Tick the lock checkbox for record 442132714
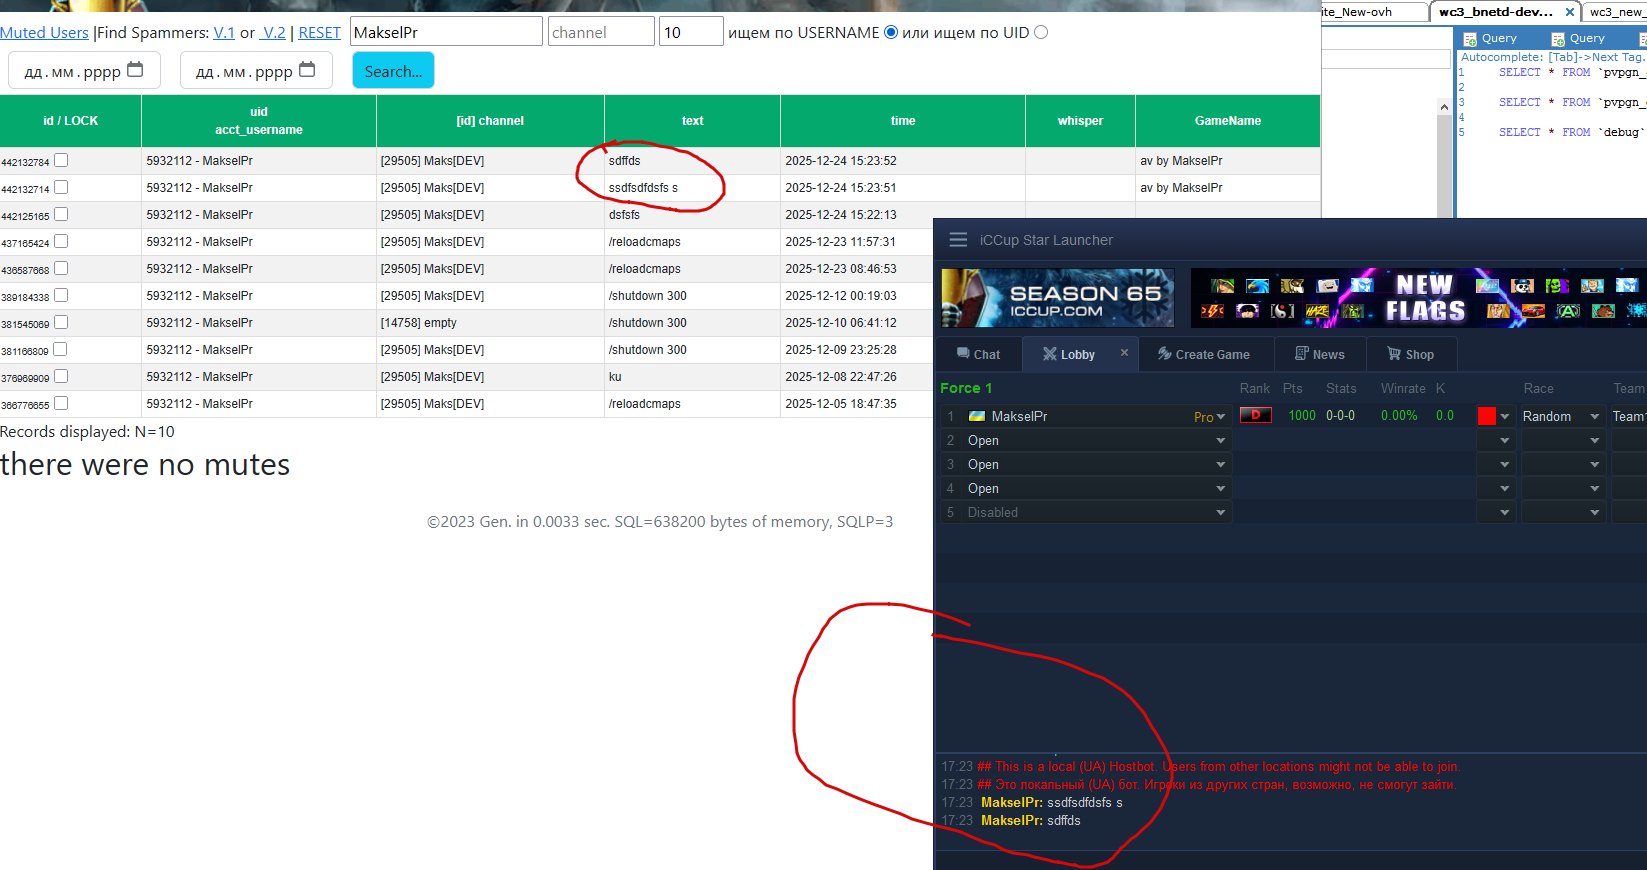This screenshot has width=1647, height=870. click(x=61, y=187)
